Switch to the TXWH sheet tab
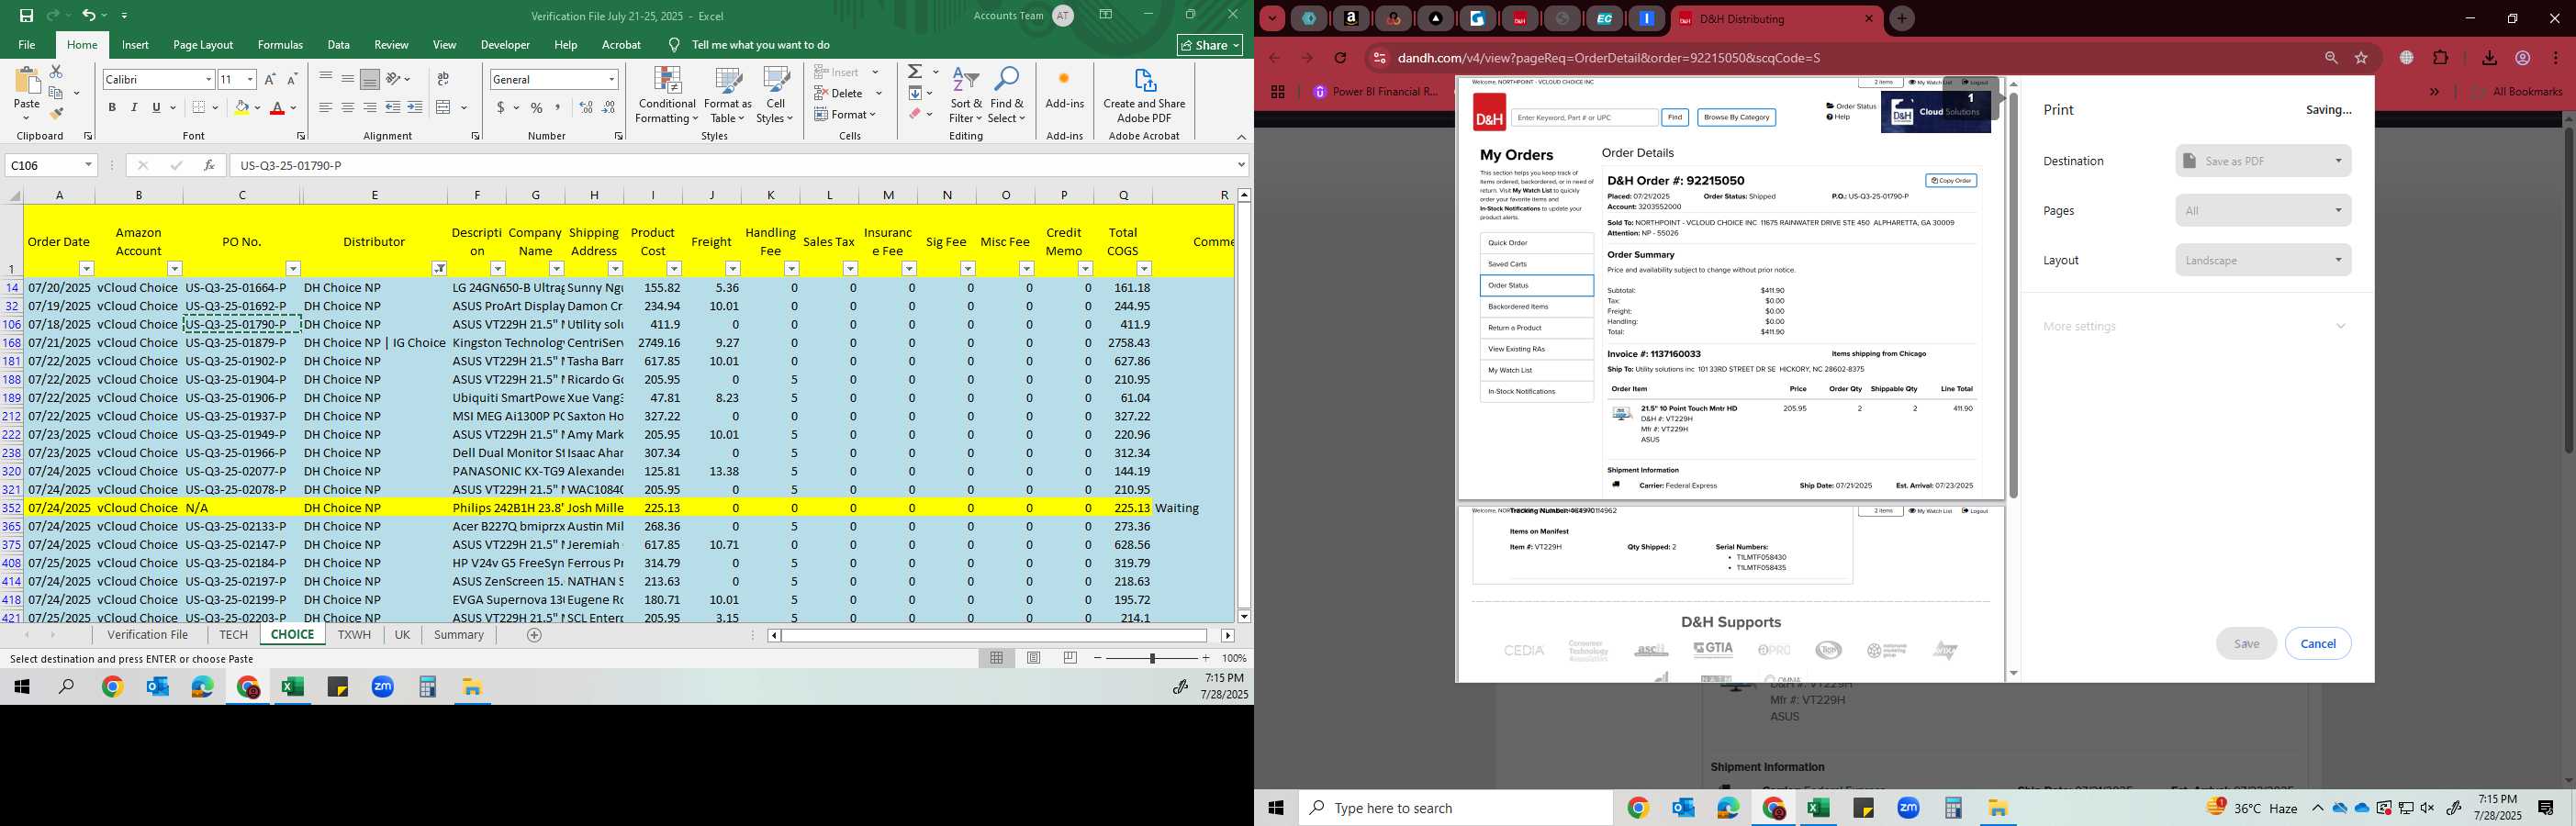Screen dimensions: 2576x826 pyautogui.click(x=354, y=635)
